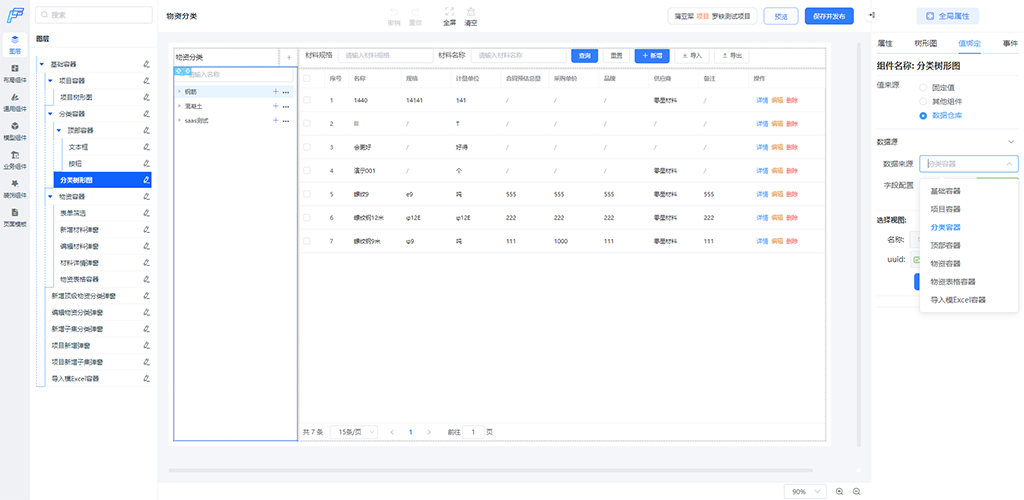Open the 布局组件 layout components panel
Viewport: 1024px width, 500px height.
coord(14,72)
